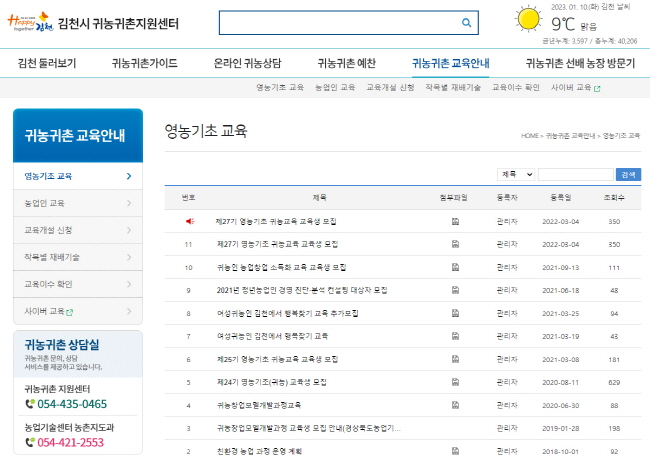This screenshot has height=462, width=650.
Task: Open the 귀농귀촌가이드 main menu
Action: pyautogui.click(x=145, y=63)
